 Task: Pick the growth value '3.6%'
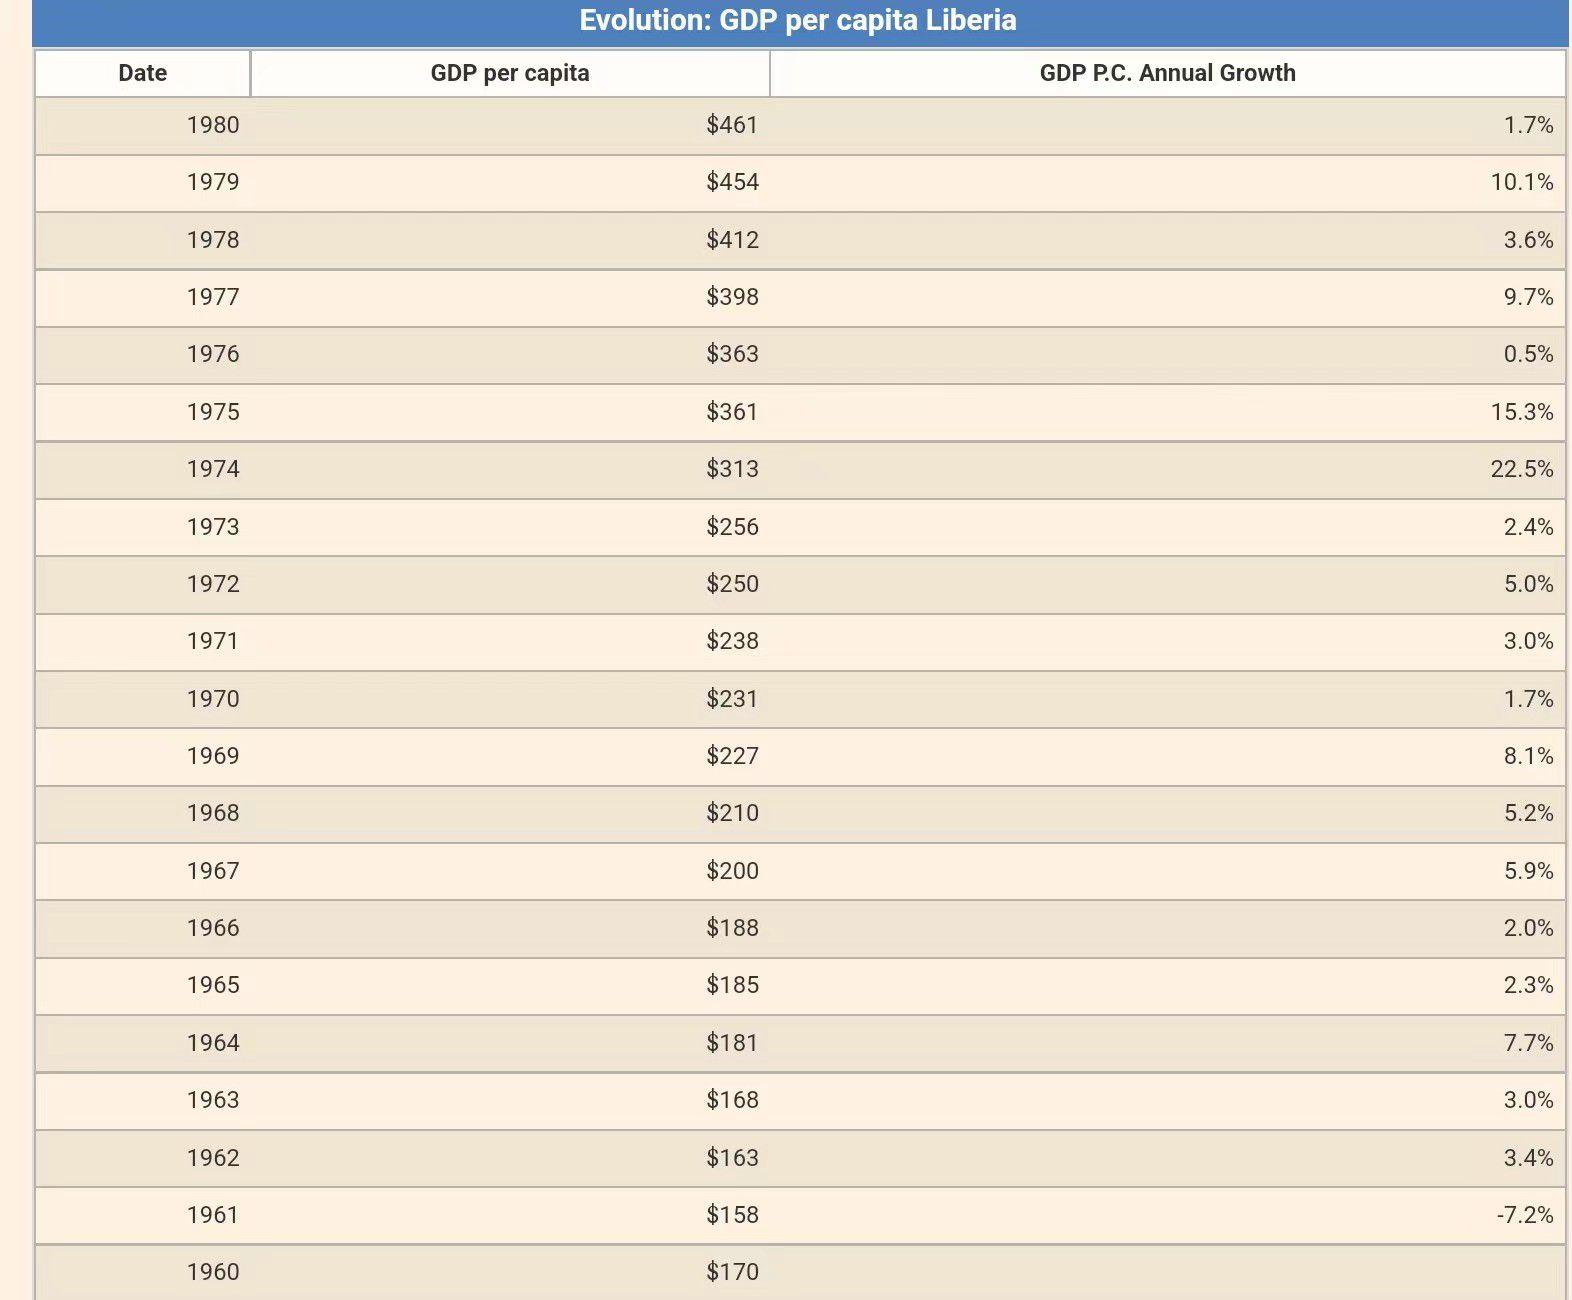click(x=1528, y=240)
